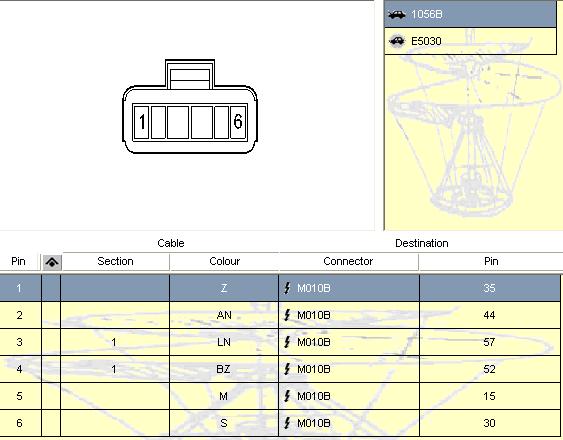This screenshot has height=440, width=563.
Task: Click lightning icon in pin 1 row
Action: coord(287,288)
